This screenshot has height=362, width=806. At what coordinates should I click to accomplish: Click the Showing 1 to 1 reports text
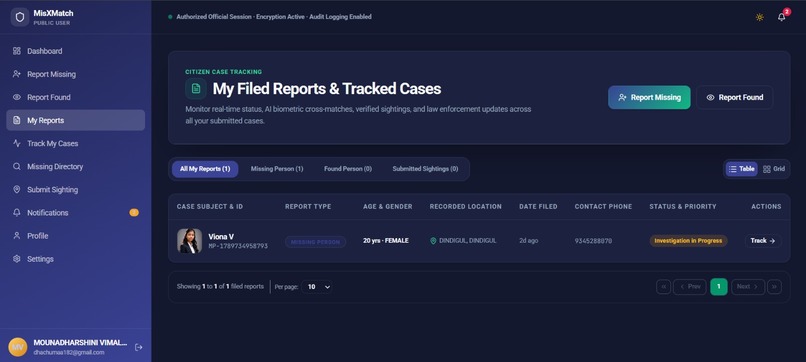click(x=220, y=286)
